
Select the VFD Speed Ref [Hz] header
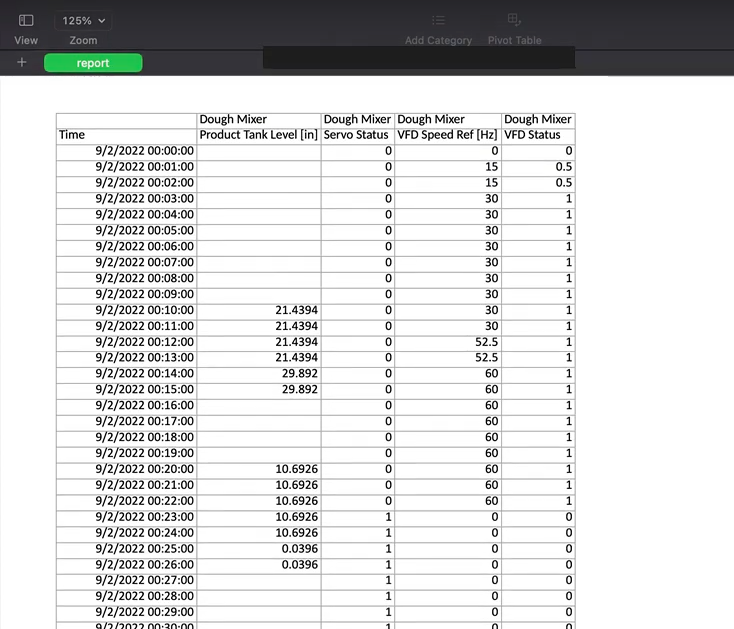coord(448,135)
